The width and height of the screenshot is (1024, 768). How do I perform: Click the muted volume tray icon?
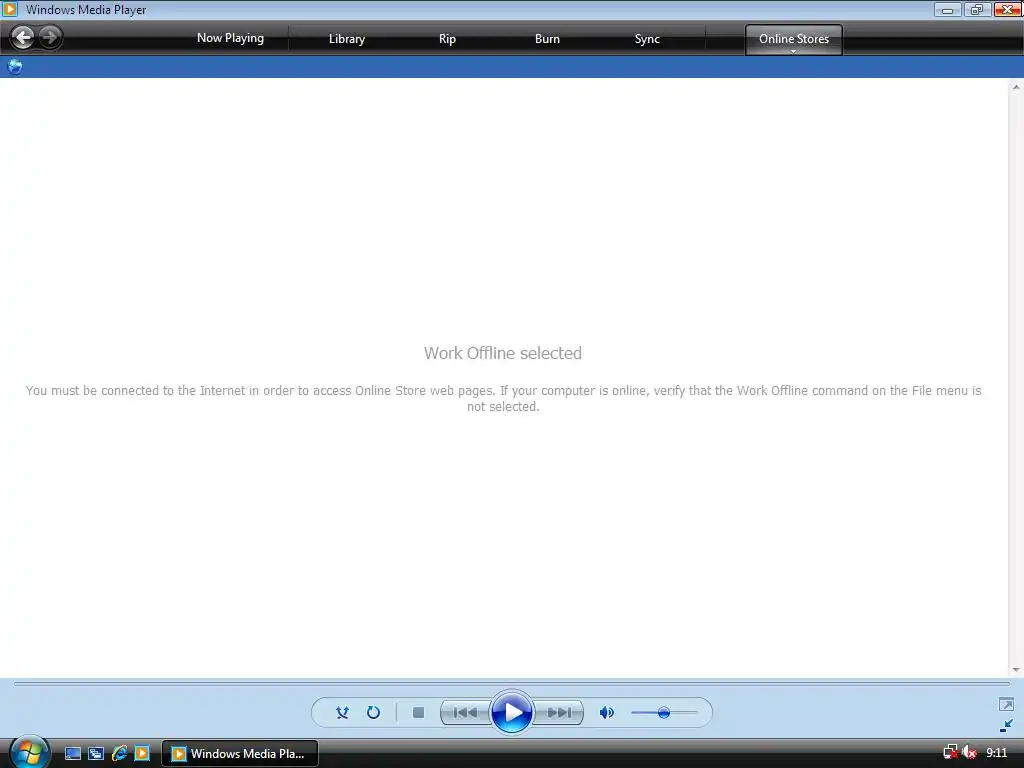pos(969,753)
